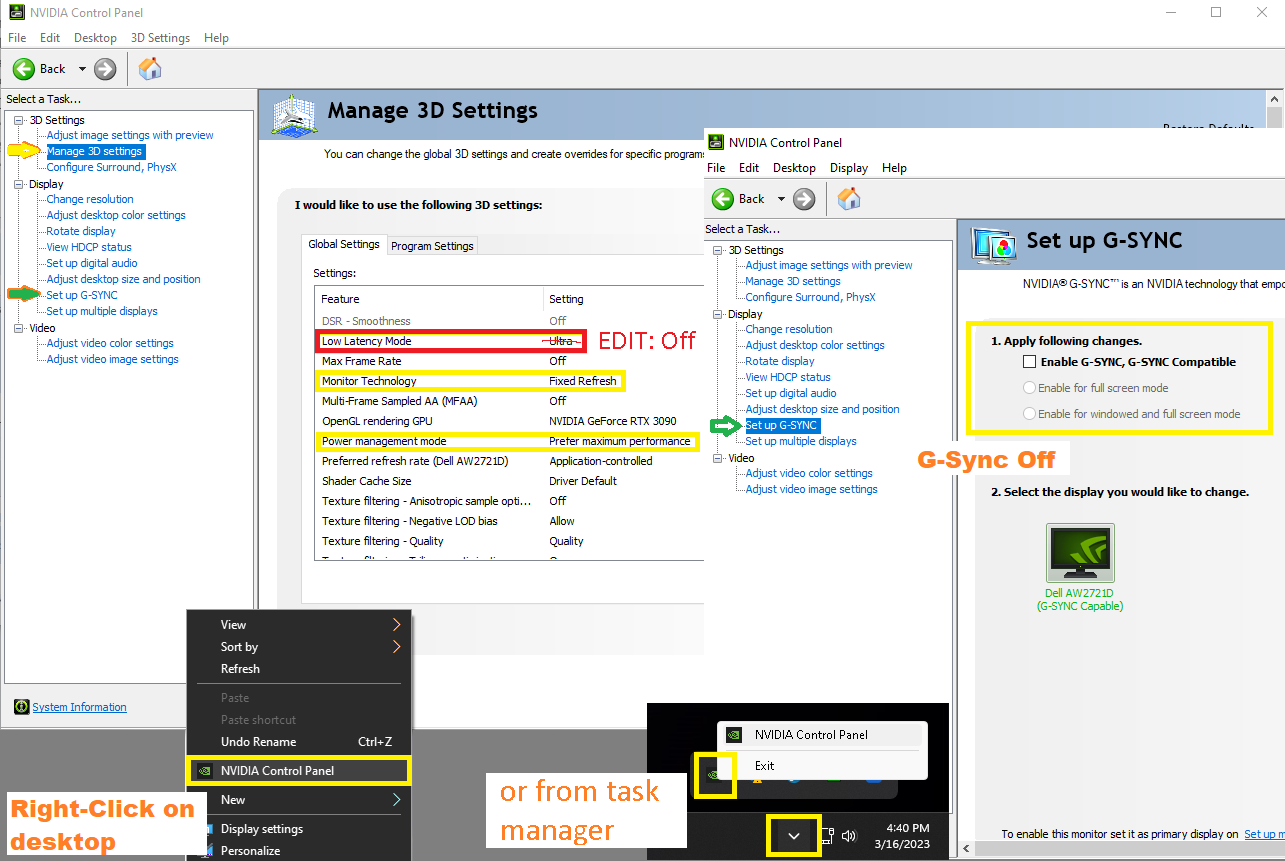Click the taskbar clock showing 4:40 PM
Image resolution: width=1285 pixels, height=861 pixels.
click(x=901, y=836)
